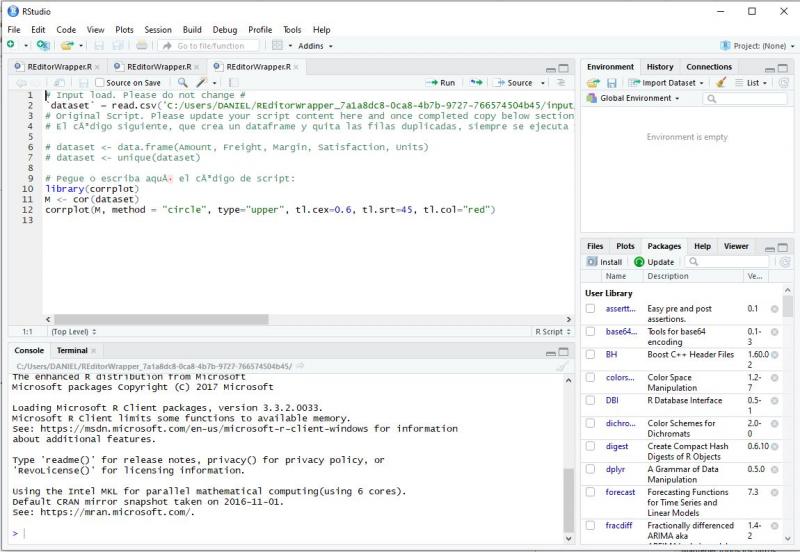Click the workspace panes grid icon

277,45
